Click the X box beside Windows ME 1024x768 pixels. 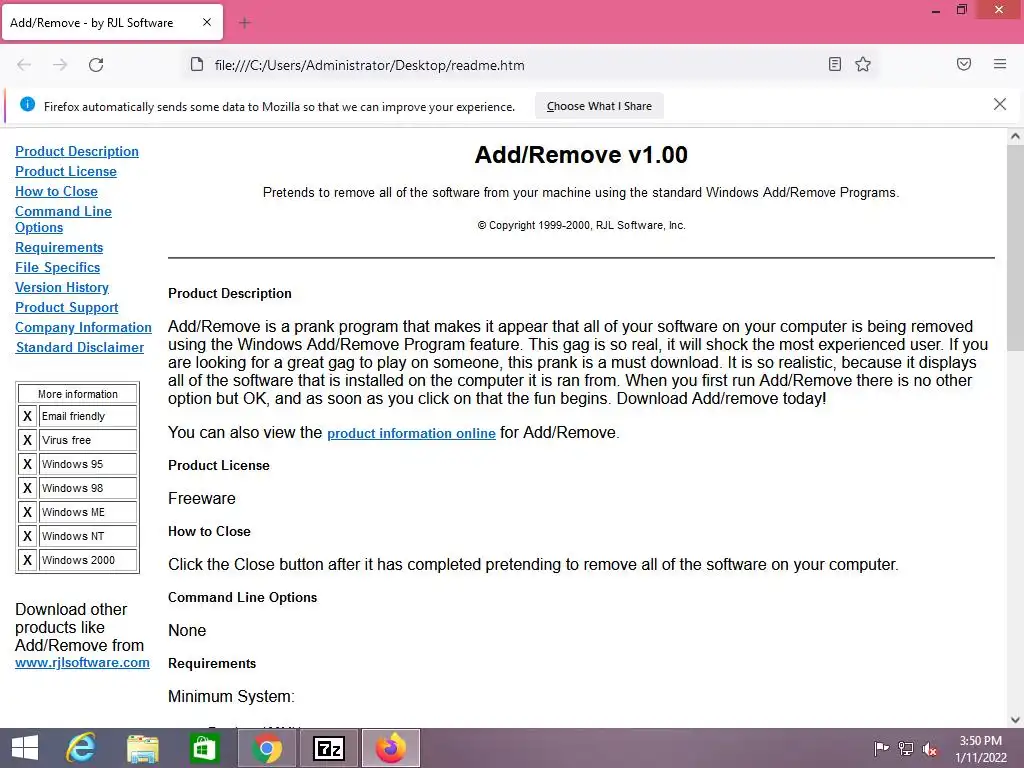(27, 512)
